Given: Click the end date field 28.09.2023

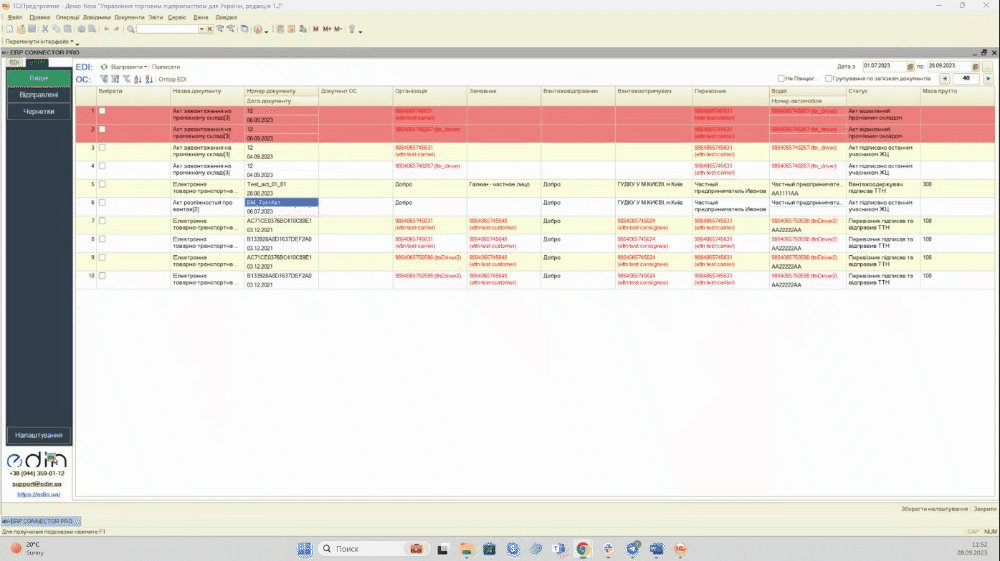Looking at the screenshot, I should tap(948, 66).
